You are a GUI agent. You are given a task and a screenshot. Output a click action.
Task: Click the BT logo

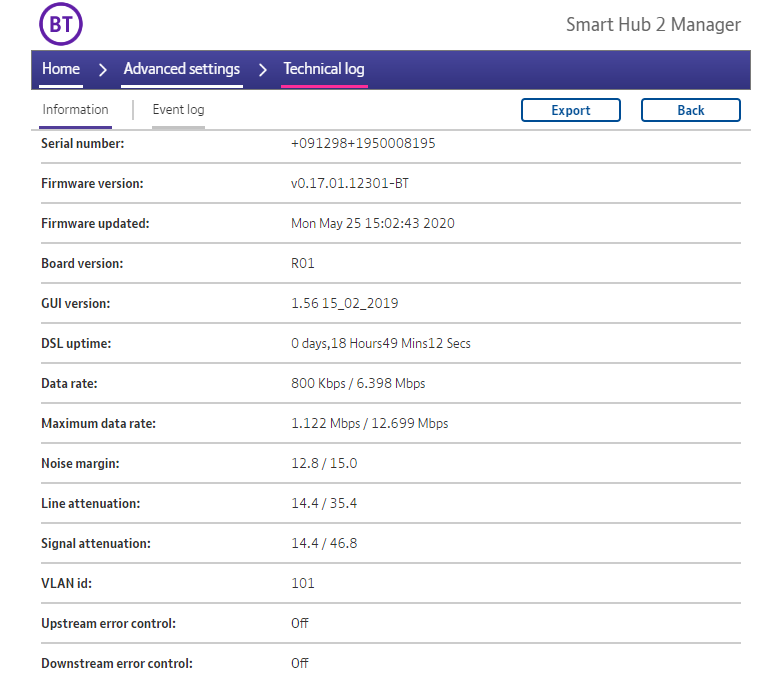tap(60, 24)
